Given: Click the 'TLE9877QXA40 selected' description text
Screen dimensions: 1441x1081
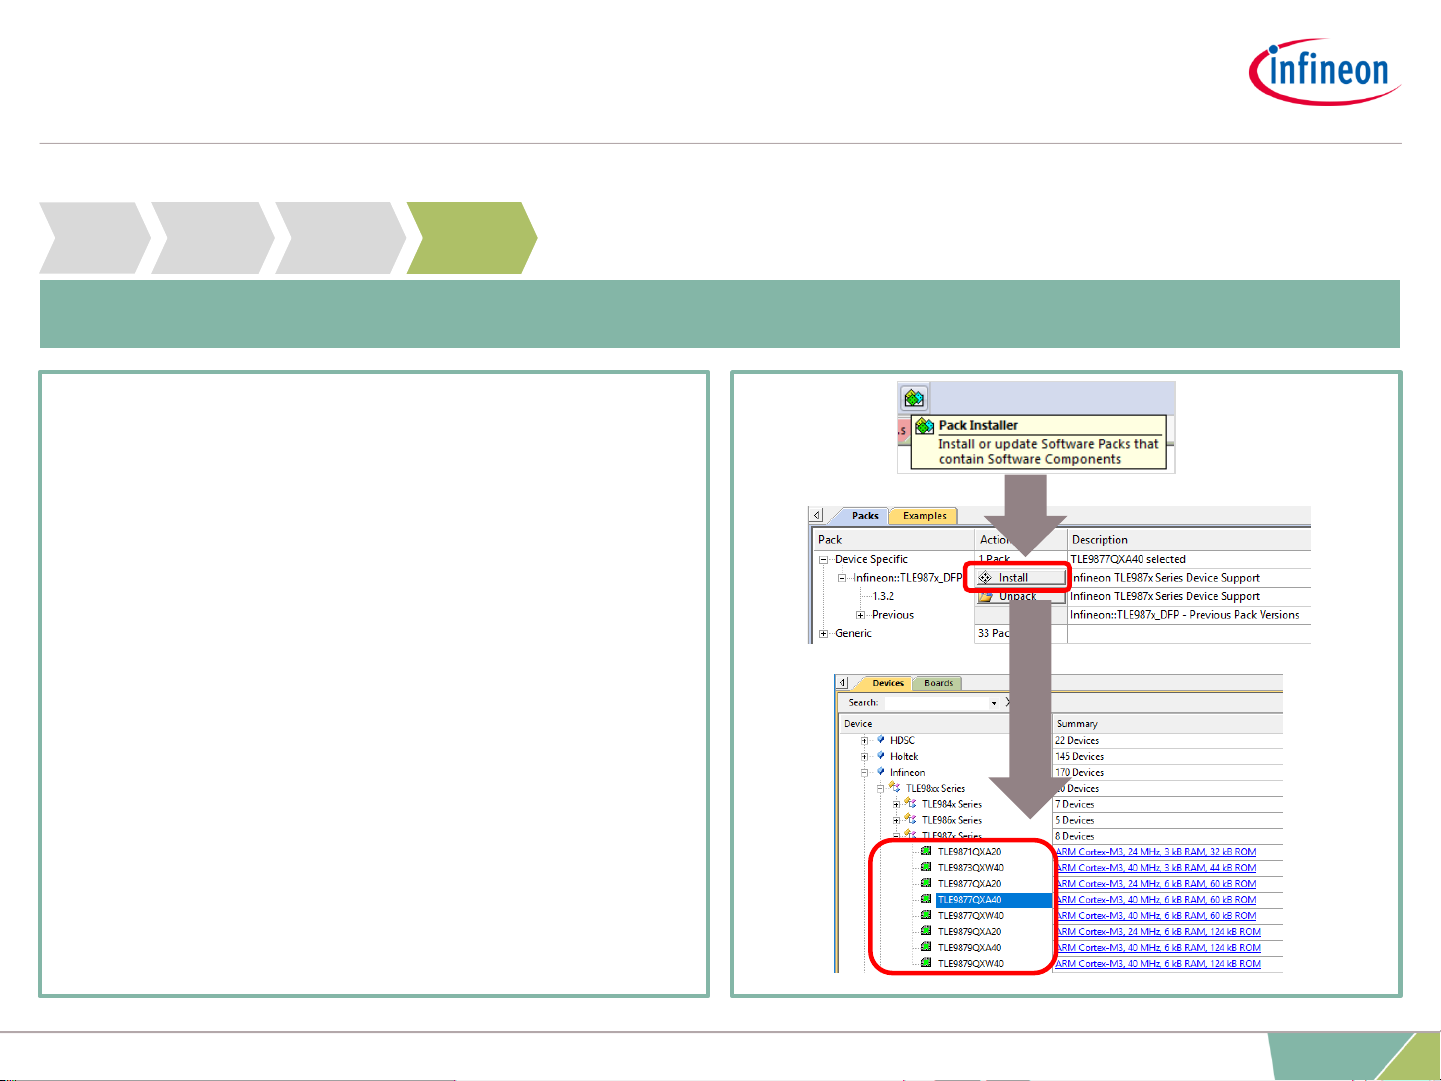Looking at the screenshot, I should [1128, 560].
